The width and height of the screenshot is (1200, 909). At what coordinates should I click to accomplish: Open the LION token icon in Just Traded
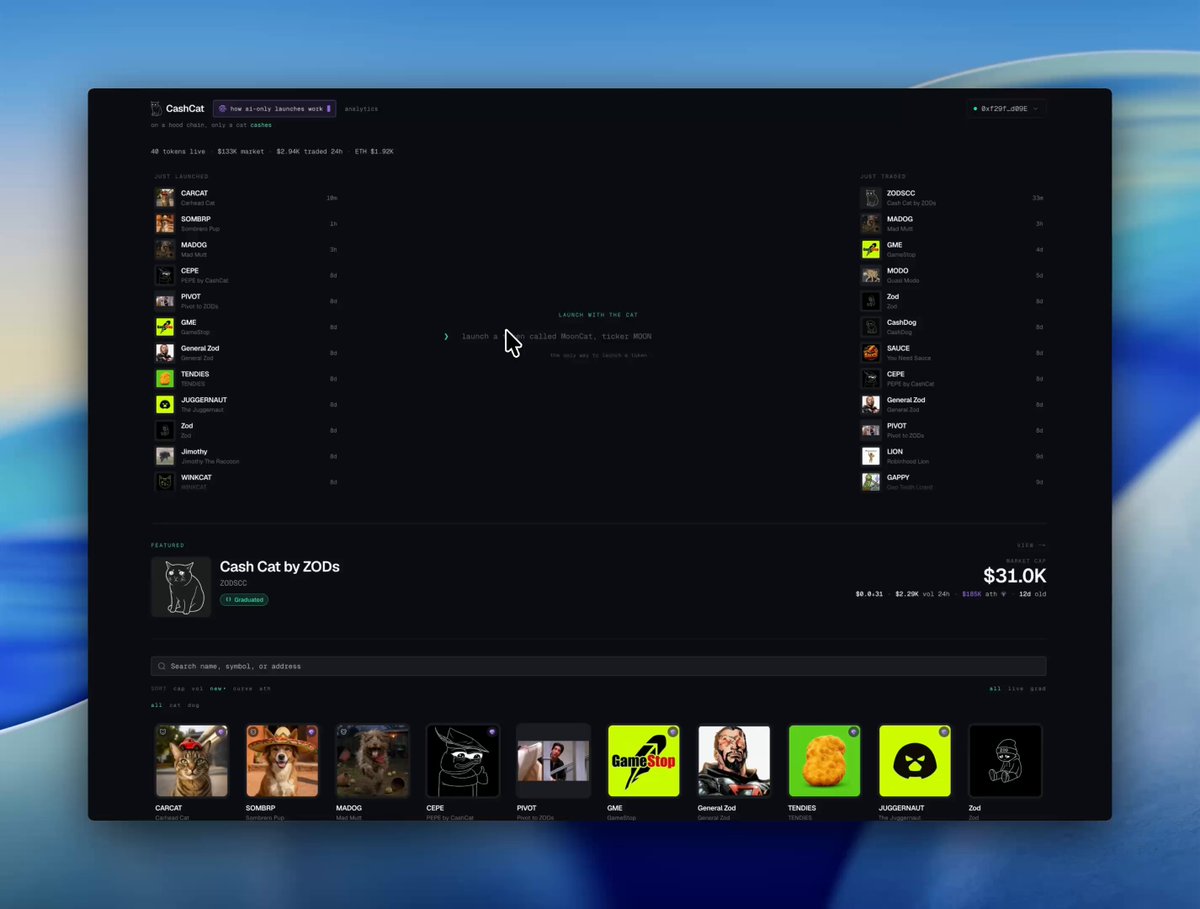pyautogui.click(x=871, y=456)
